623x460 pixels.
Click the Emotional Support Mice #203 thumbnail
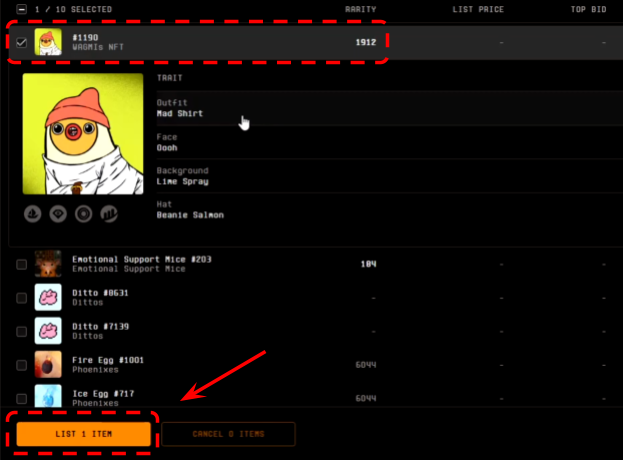[48, 264]
